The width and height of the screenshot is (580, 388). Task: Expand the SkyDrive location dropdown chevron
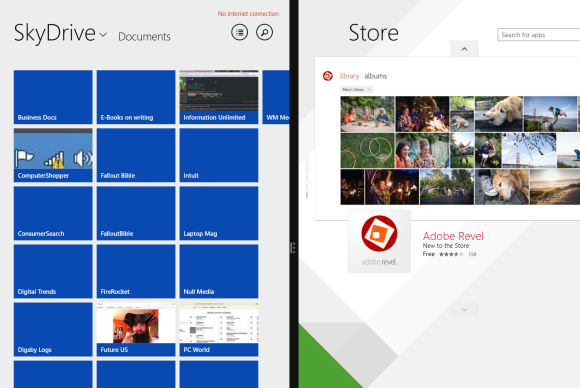pos(104,35)
